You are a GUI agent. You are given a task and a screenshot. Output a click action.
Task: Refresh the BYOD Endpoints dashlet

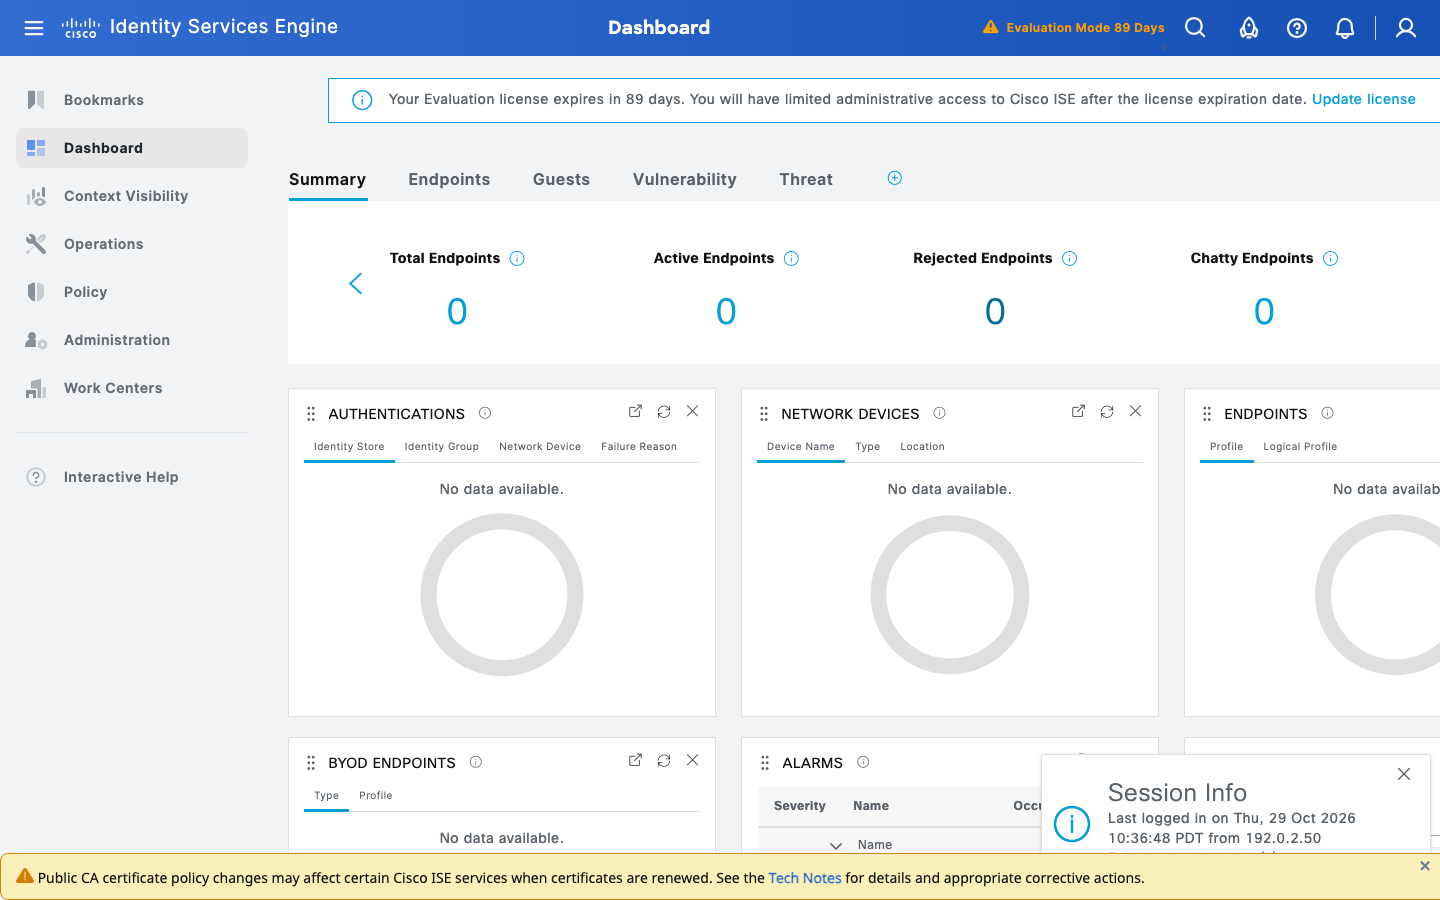664,760
